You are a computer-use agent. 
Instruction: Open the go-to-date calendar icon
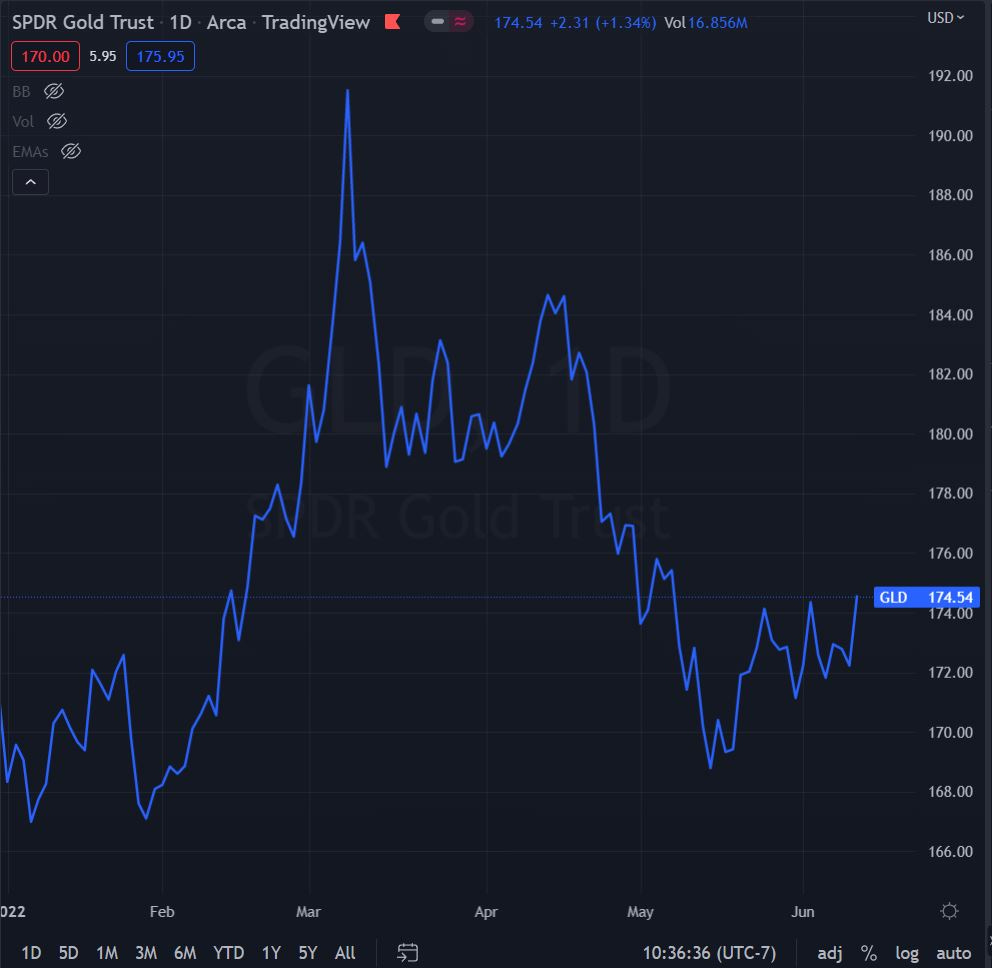point(407,953)
